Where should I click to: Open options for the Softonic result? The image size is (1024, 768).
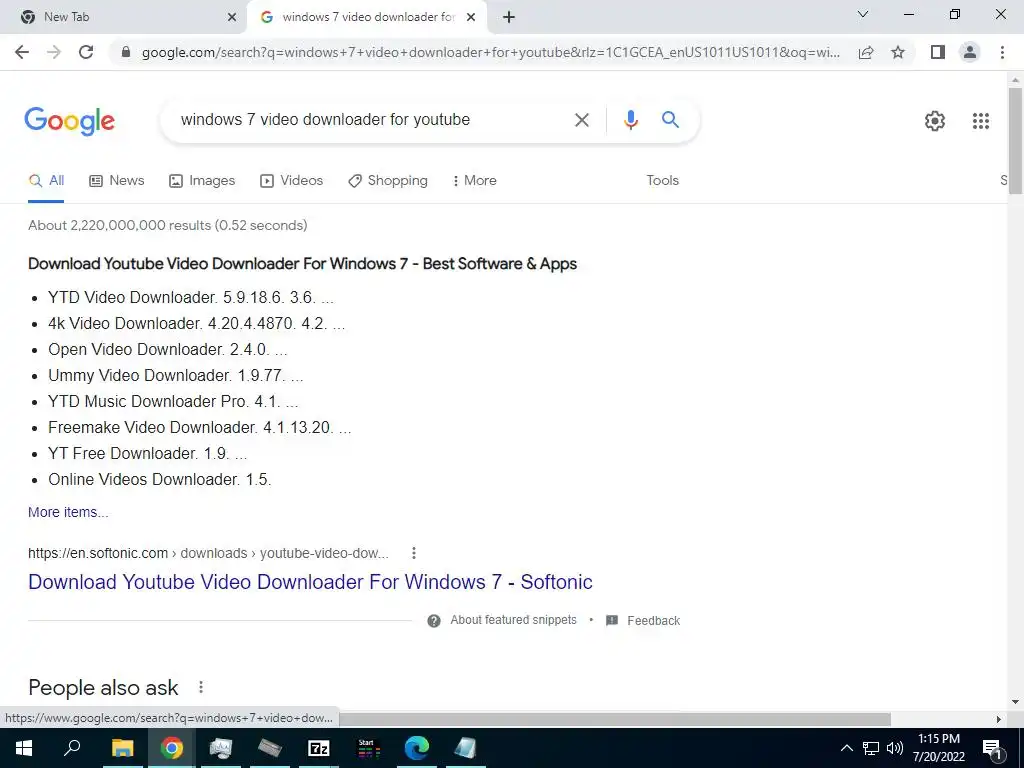(413, 553)
